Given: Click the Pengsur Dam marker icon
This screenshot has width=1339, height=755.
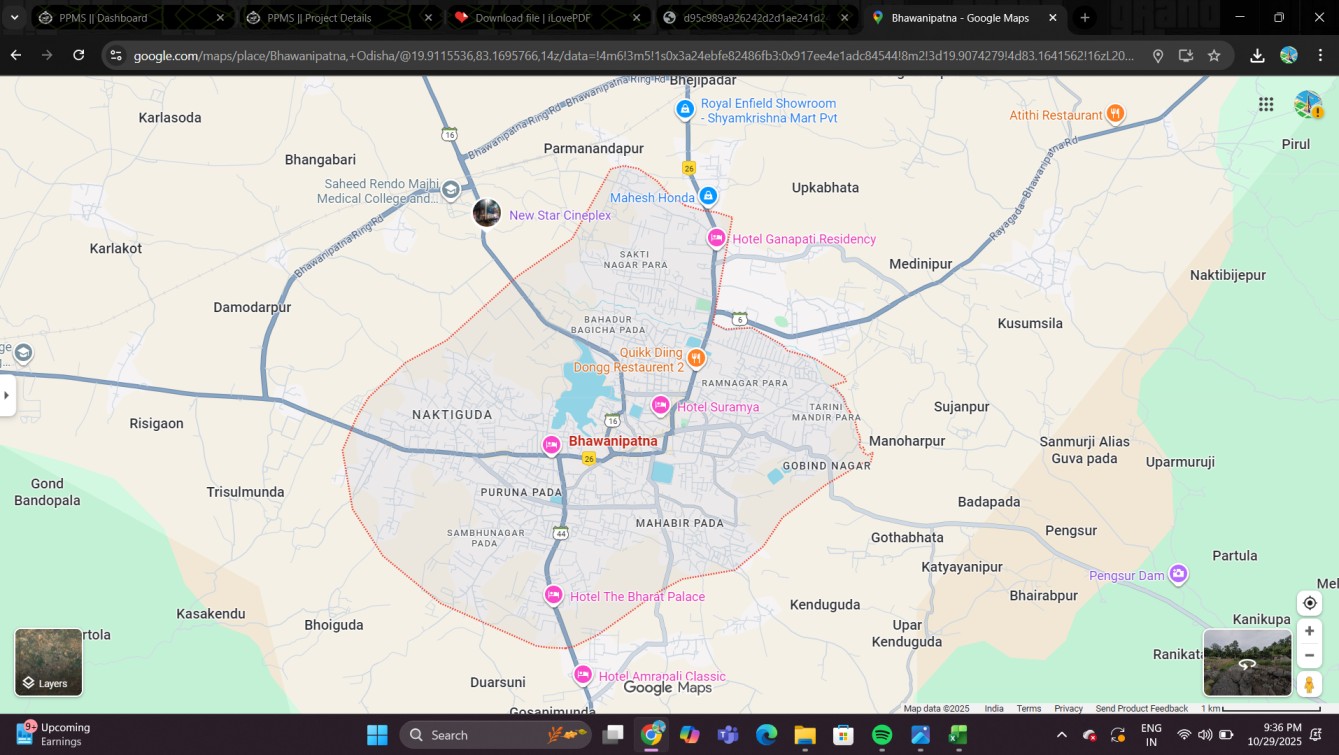Looking at the screenshot, I should tap(1178, 574).
